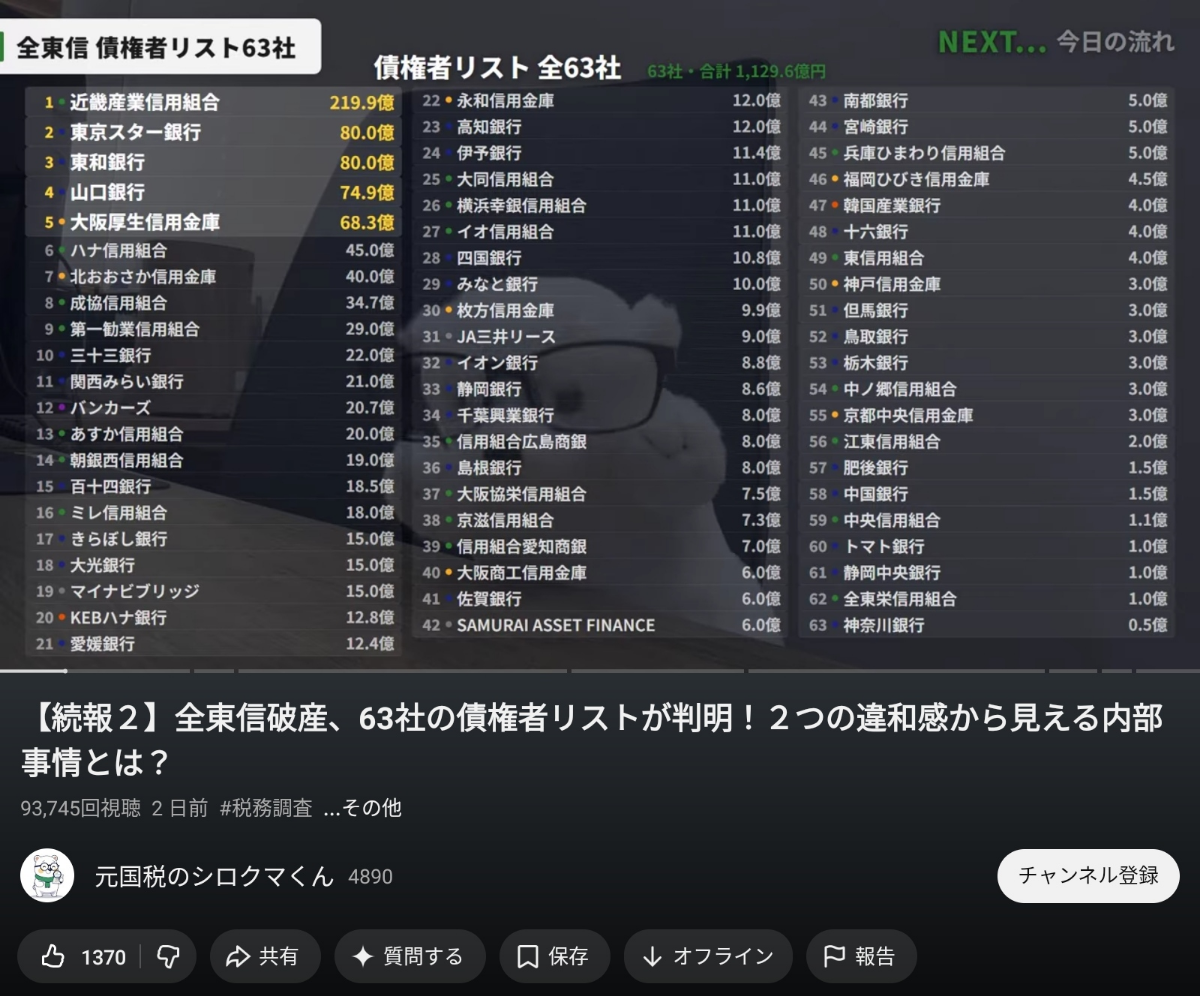
Task: Click the video title 【続報２】全東信破産
Action: click(x=592, y=740)
